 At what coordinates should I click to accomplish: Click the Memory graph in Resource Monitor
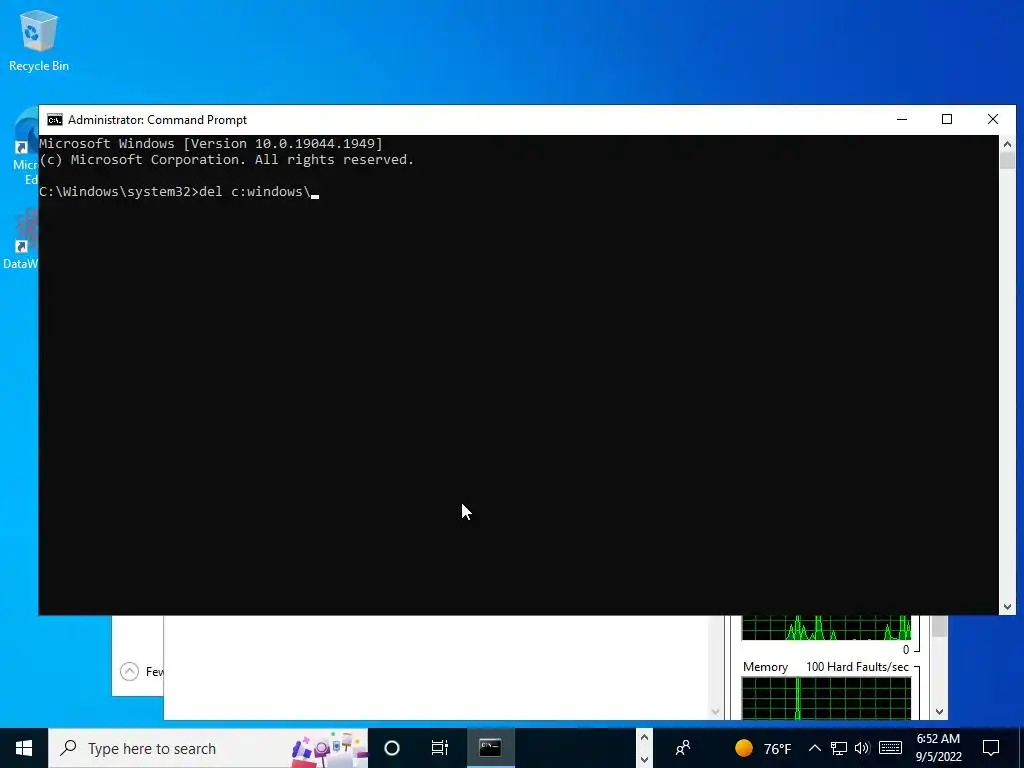tap(826, 698)
